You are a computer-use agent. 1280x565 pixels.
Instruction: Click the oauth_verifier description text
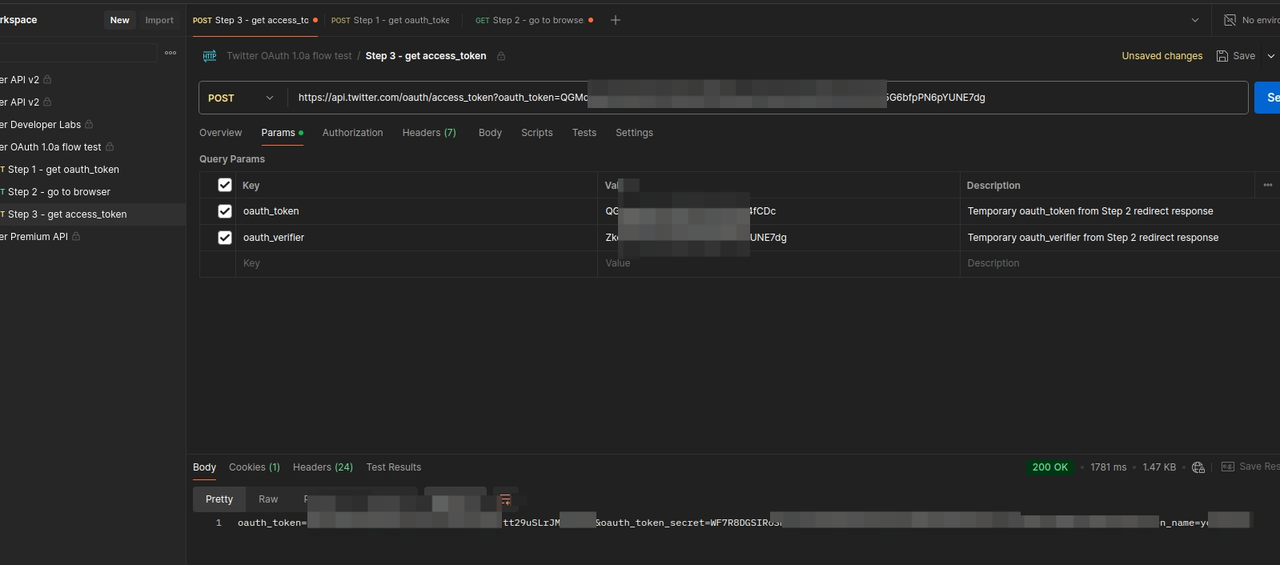(x=1093, y=237)
